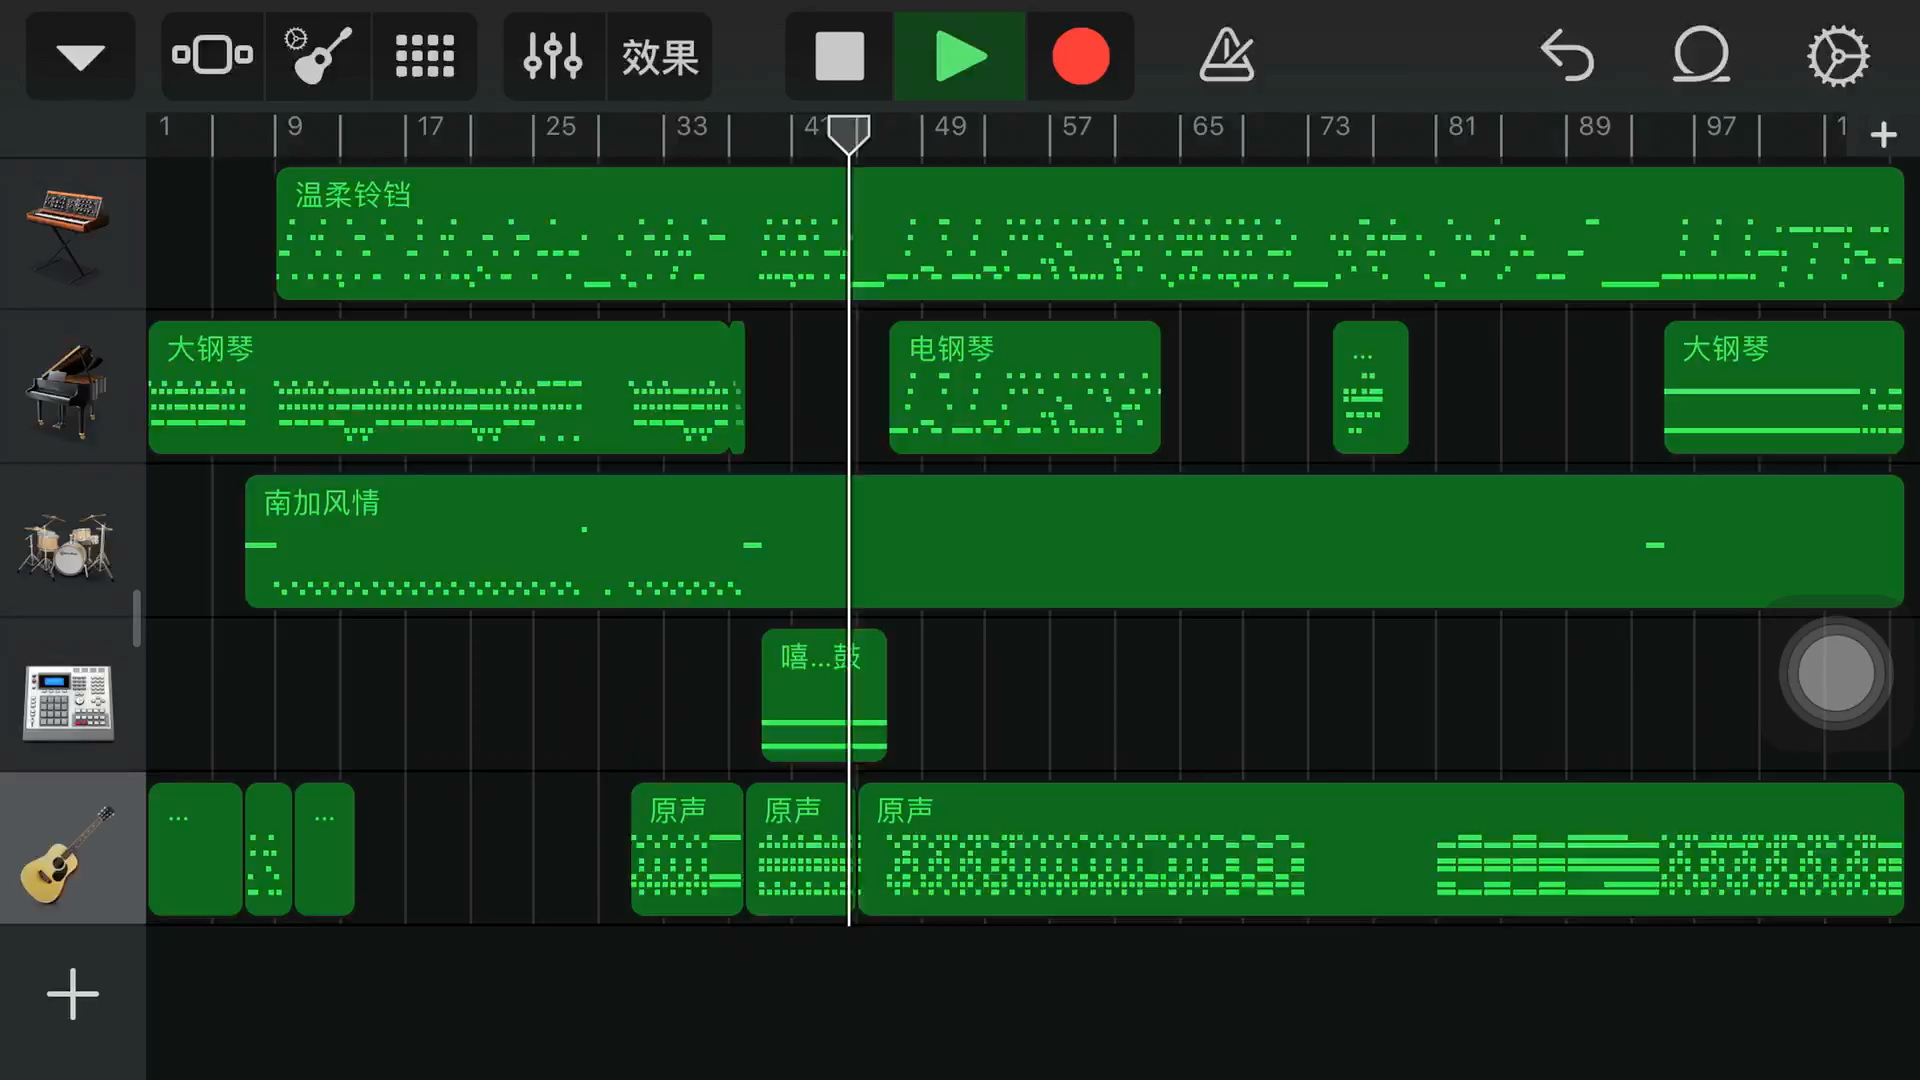The width and height of the screenshot is (1920, 1080).
Task: Start playback with the green play button
Action: 960,56
